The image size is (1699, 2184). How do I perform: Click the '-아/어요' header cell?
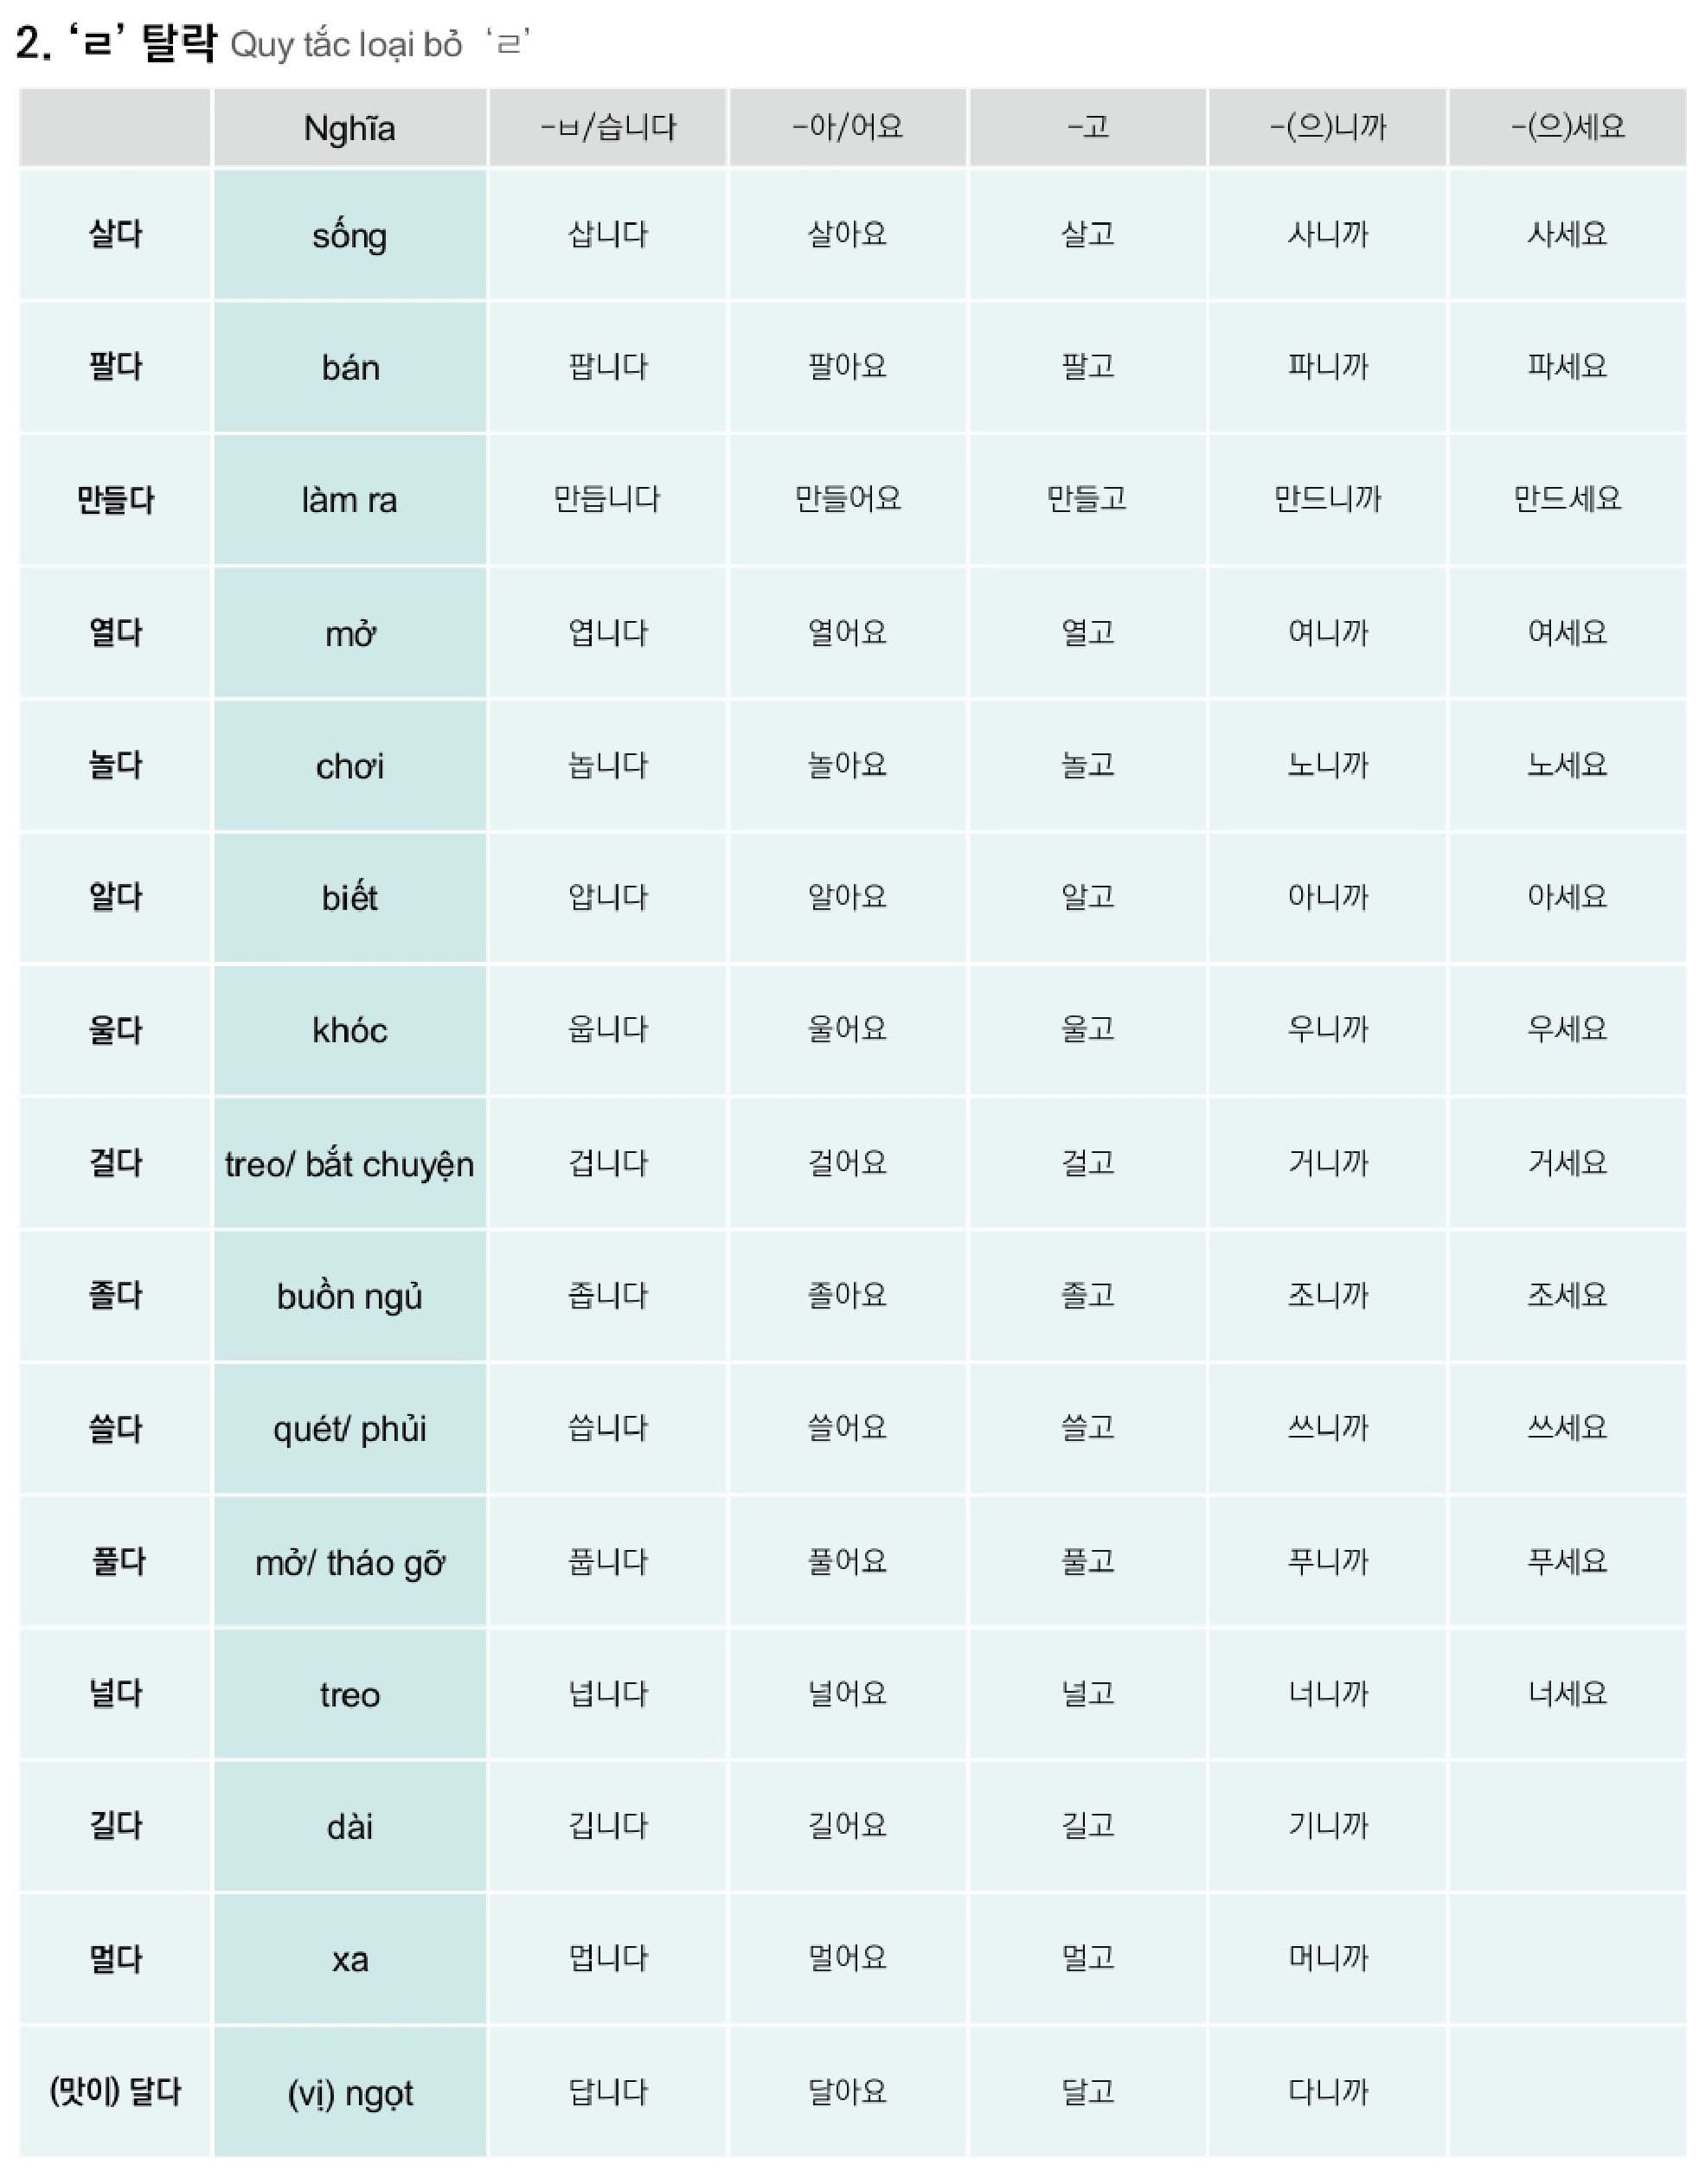coord(847,127)
